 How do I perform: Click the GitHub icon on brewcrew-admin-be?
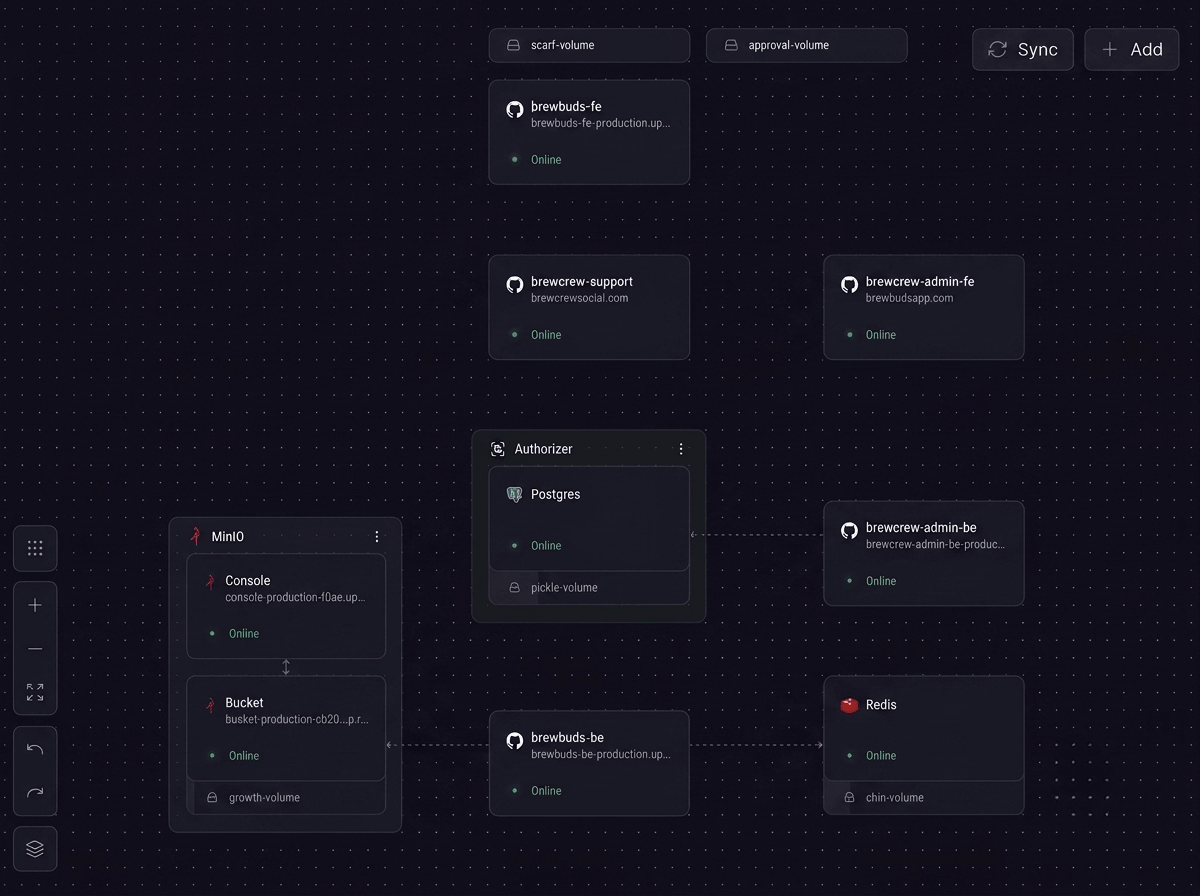click(x=849, y=530)
